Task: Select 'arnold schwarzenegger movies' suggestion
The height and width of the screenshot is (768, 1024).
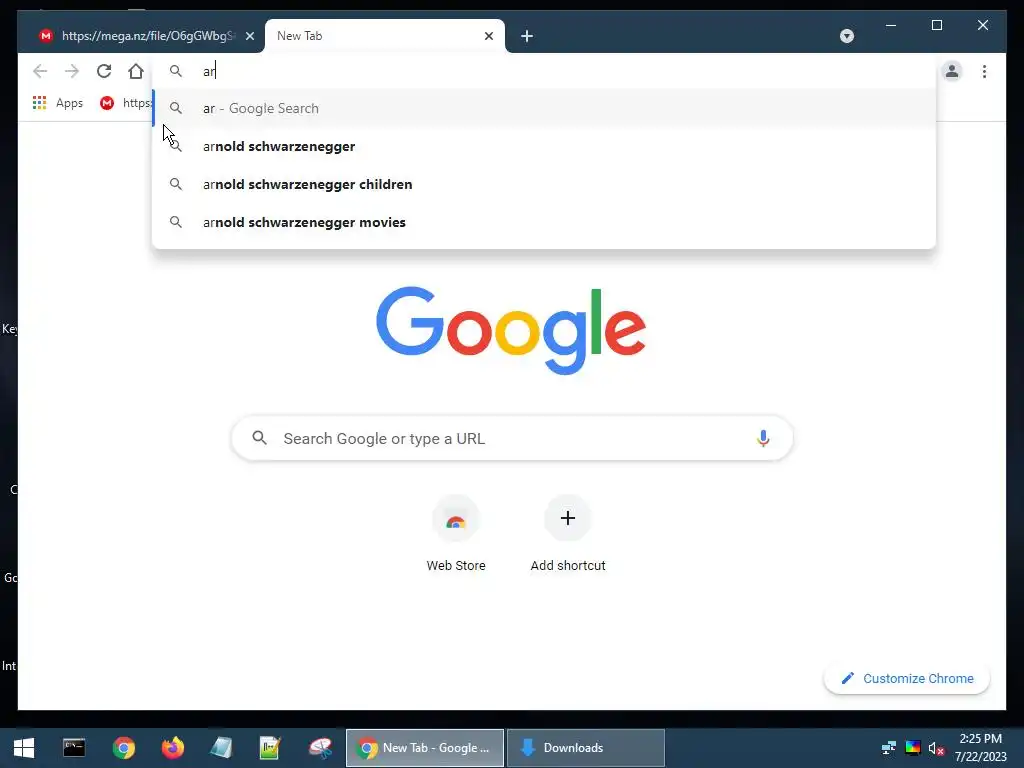Action: tap(543, 222)
